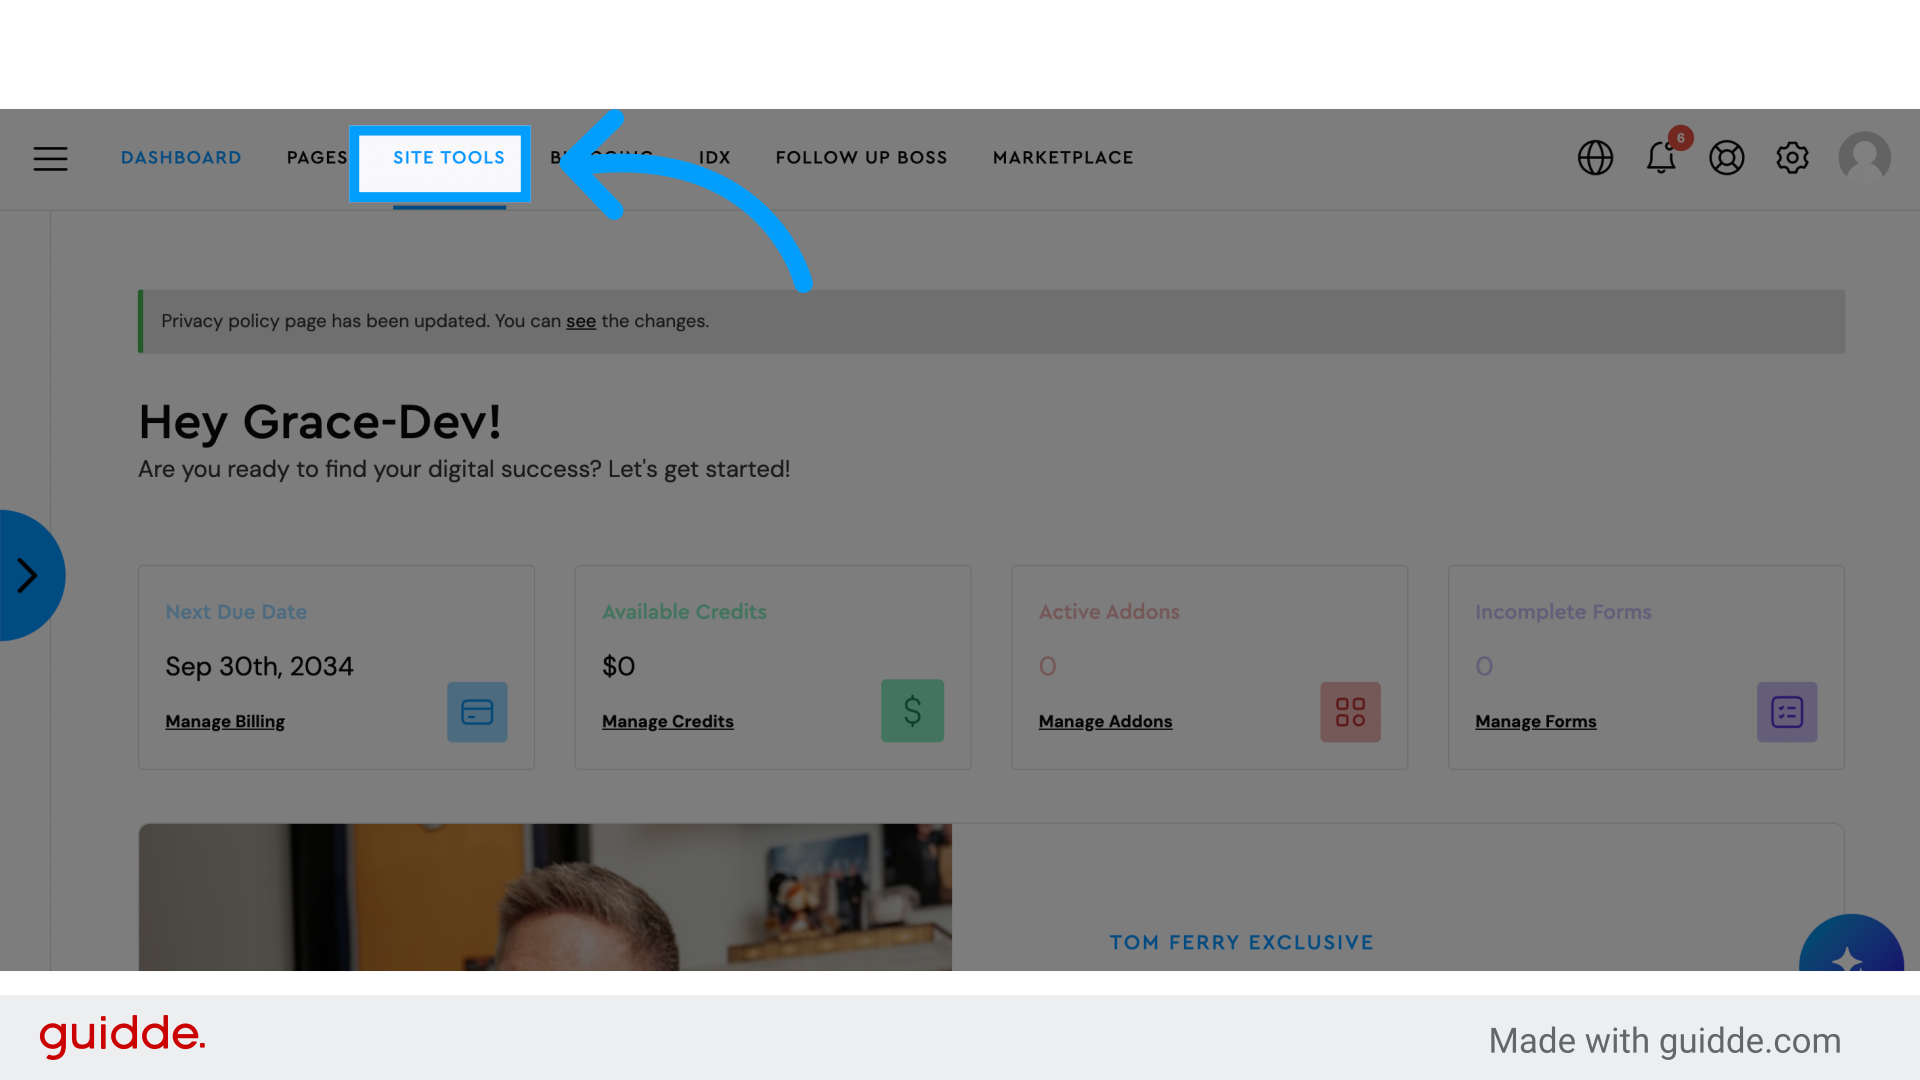Click the globe icon to view the site
The image size is (1920, 1080).
point(1595,158)
